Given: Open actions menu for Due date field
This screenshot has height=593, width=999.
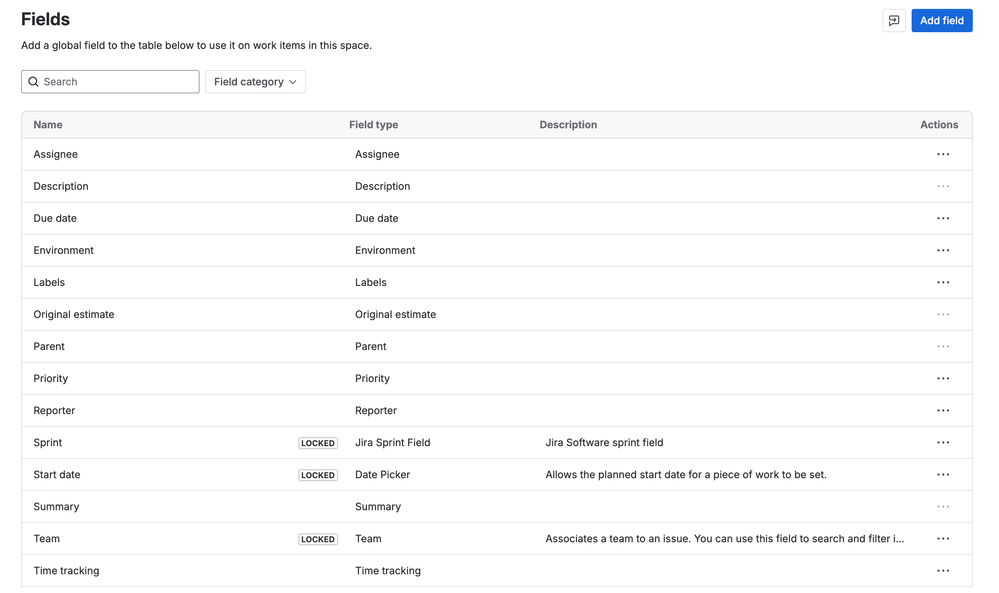Looking at the screenshot, I should point(943,218).
